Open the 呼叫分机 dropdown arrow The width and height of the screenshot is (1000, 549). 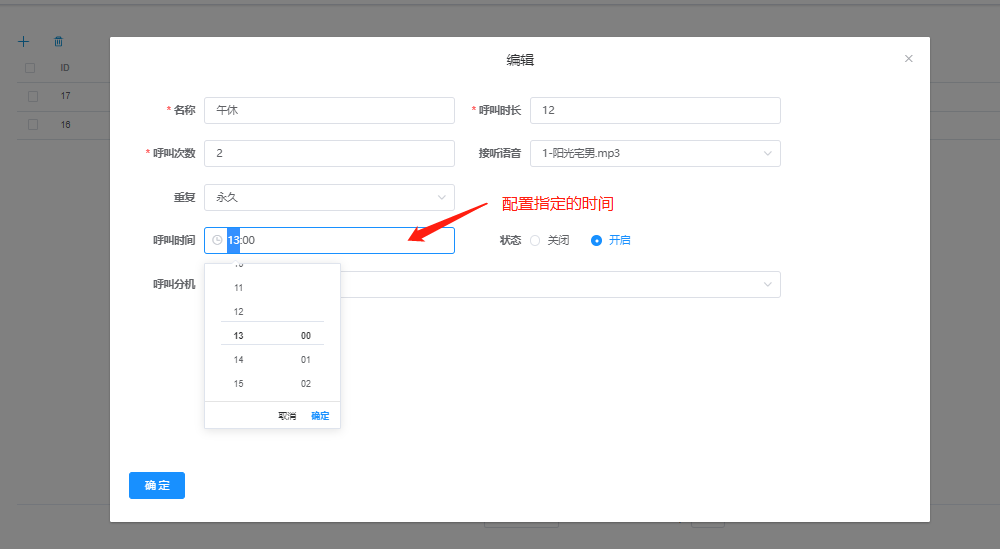pos(768,284)
